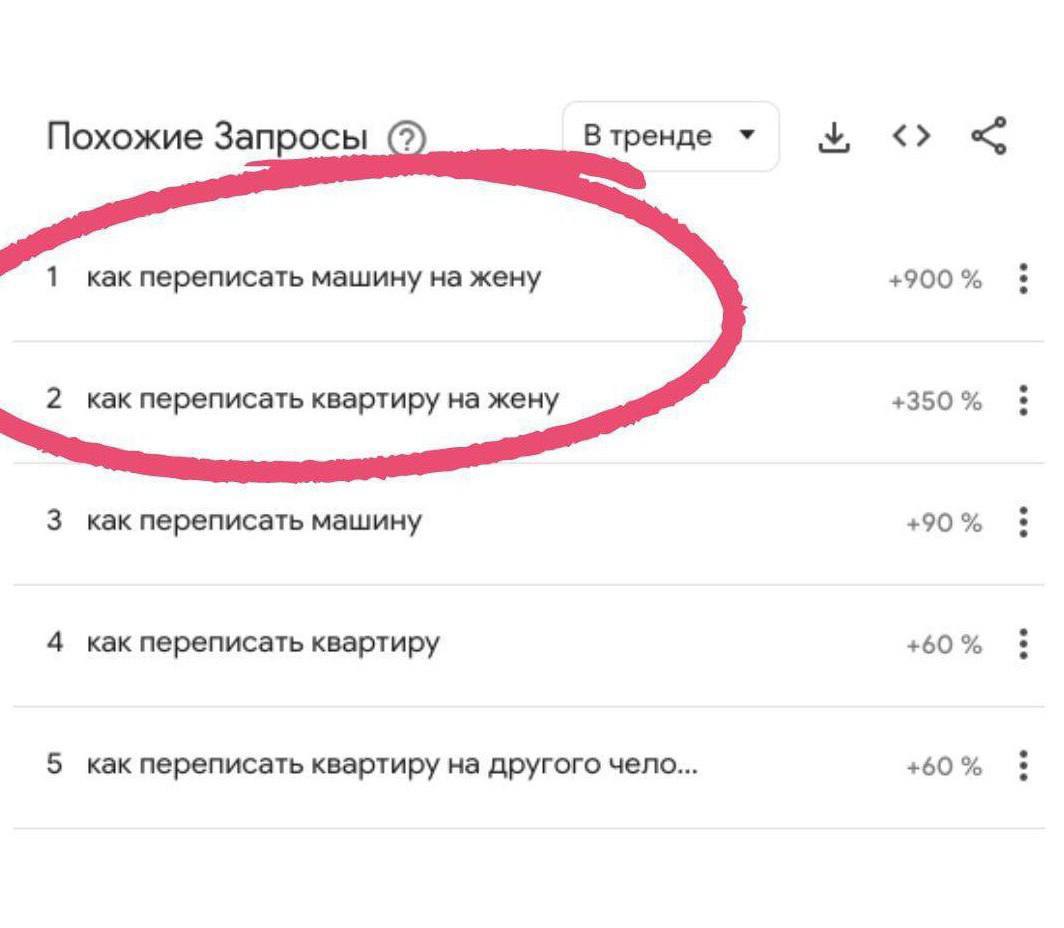Download the related queries as CSV

(833, 137)
